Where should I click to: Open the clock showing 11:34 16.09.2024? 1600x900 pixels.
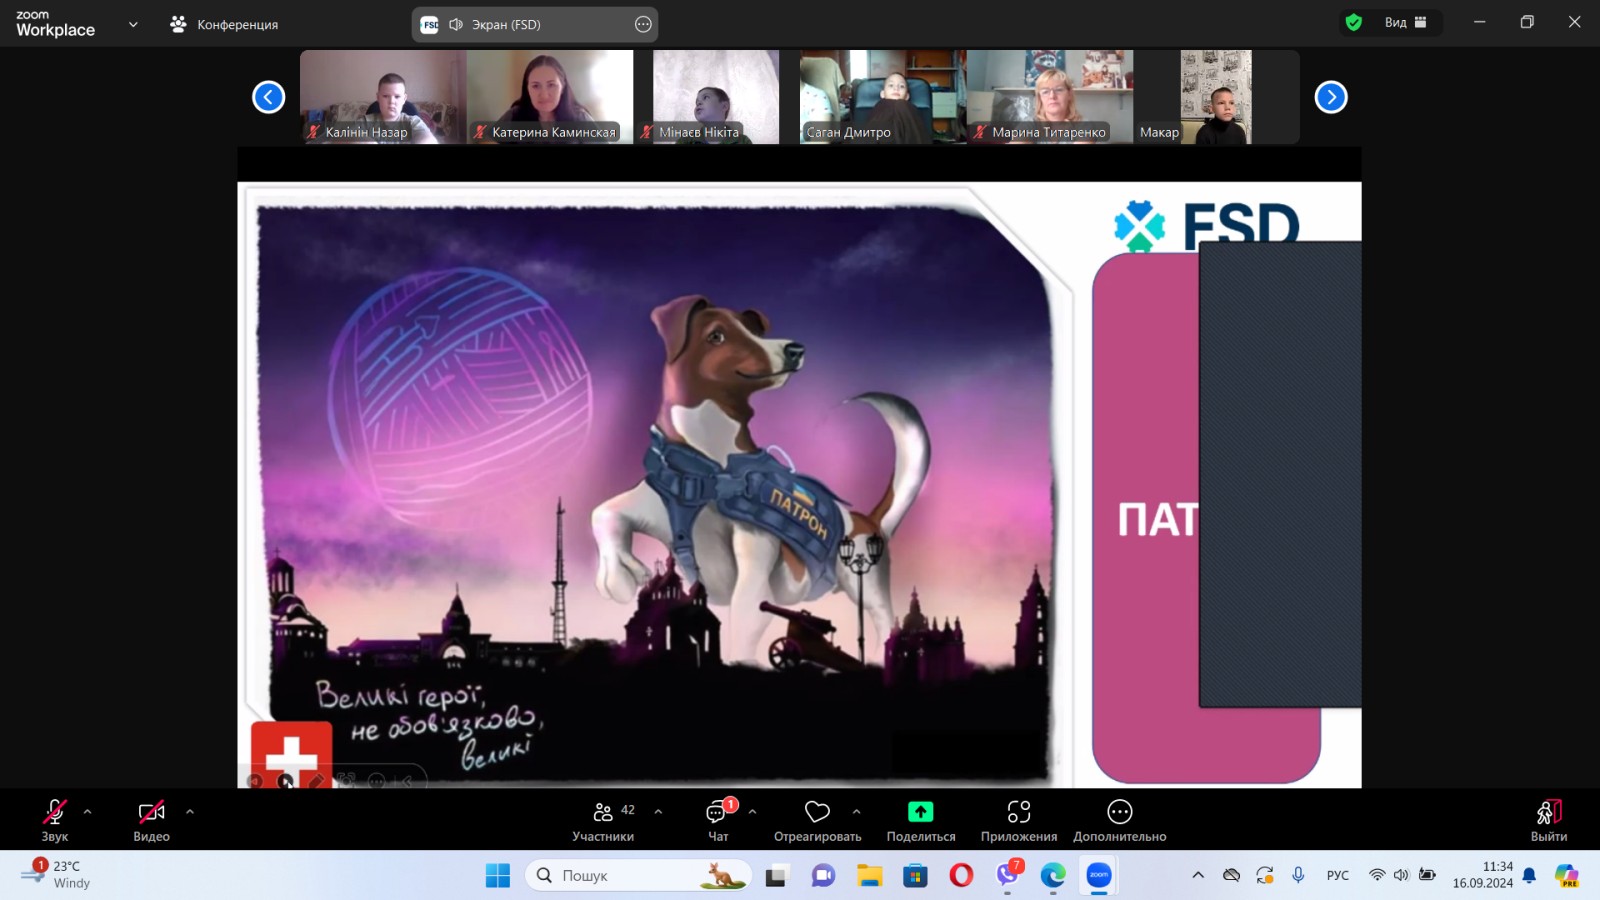point(1483,875)
